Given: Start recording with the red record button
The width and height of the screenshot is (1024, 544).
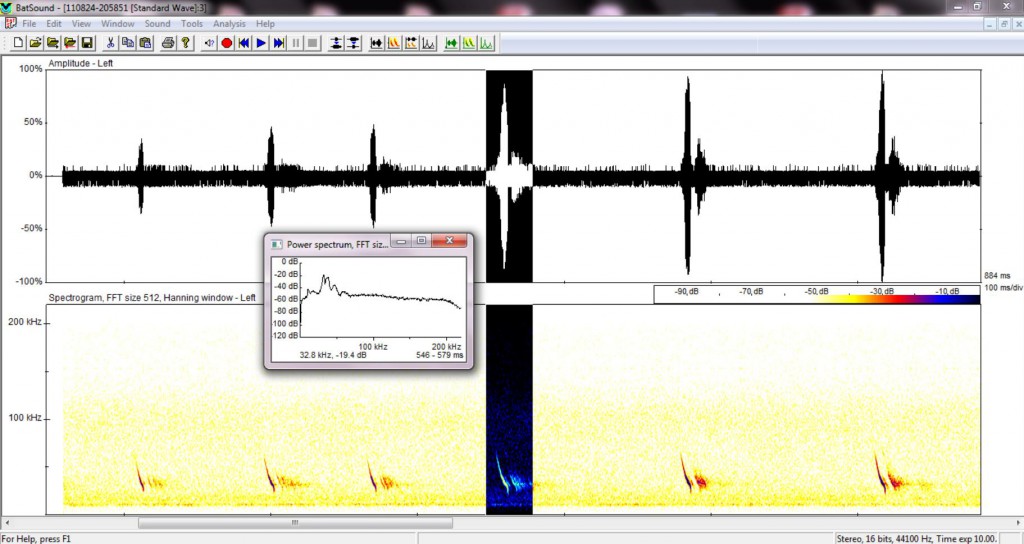Looking at the screenshot, I should click(227, 43).
